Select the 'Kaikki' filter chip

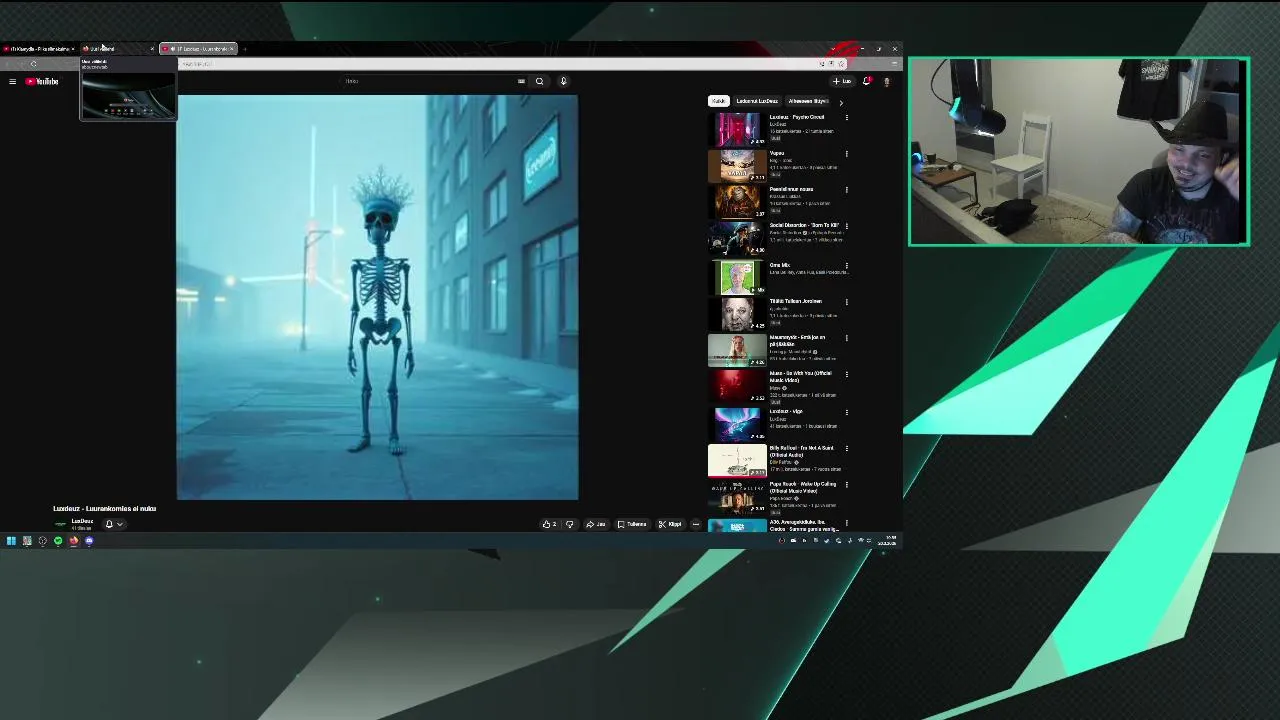[x=718, y=101]
